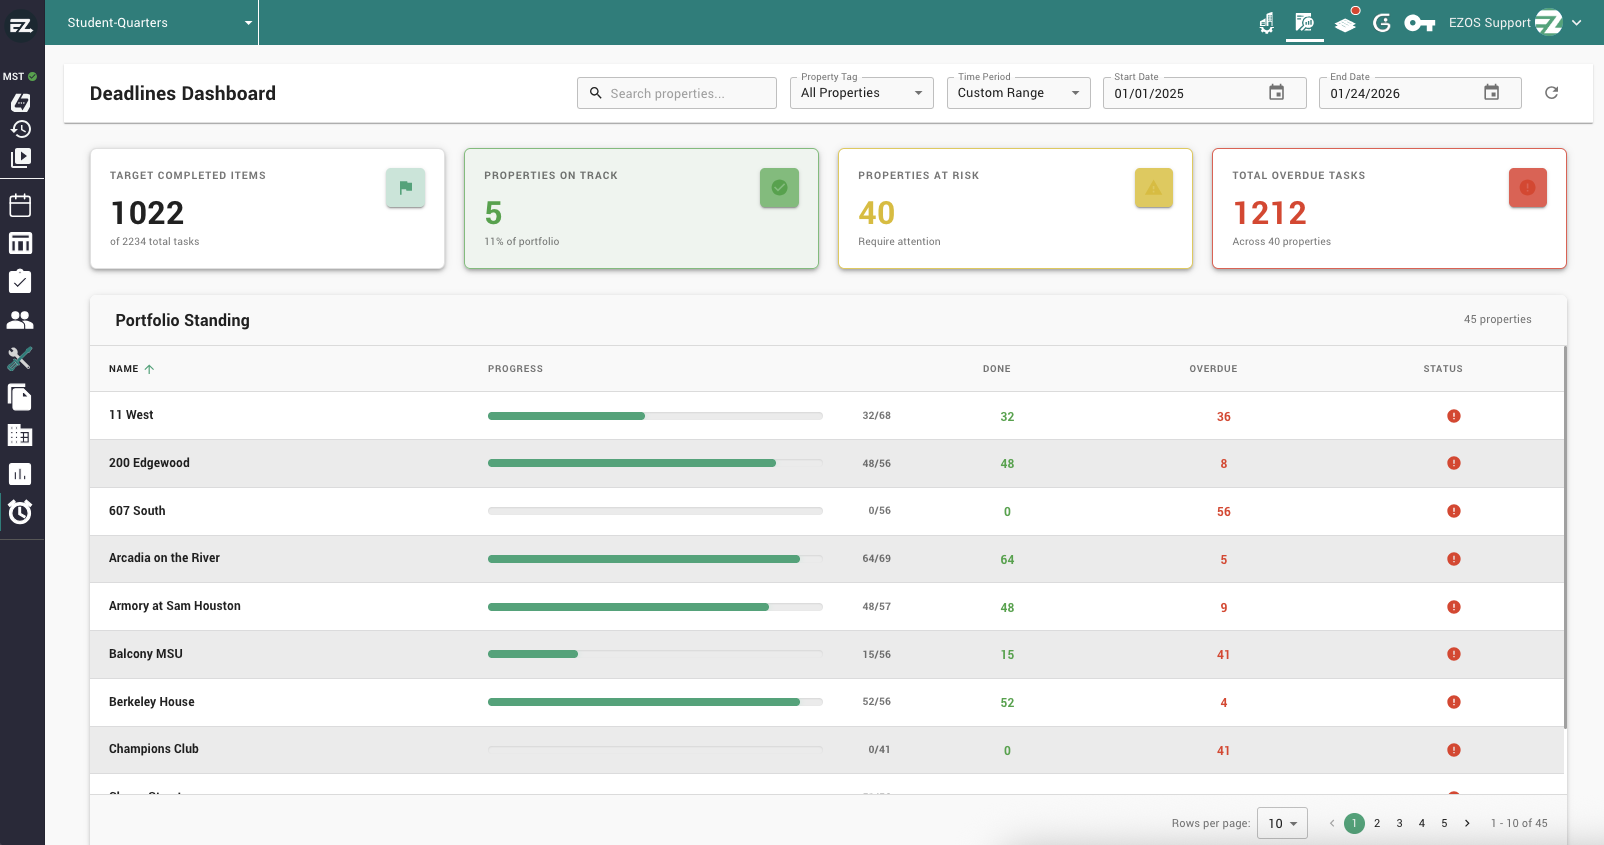The image size is (1604, 845).
Task: Open the layers icon with red notification dot
Action: pyautogui.click(x=1346, y=22)
